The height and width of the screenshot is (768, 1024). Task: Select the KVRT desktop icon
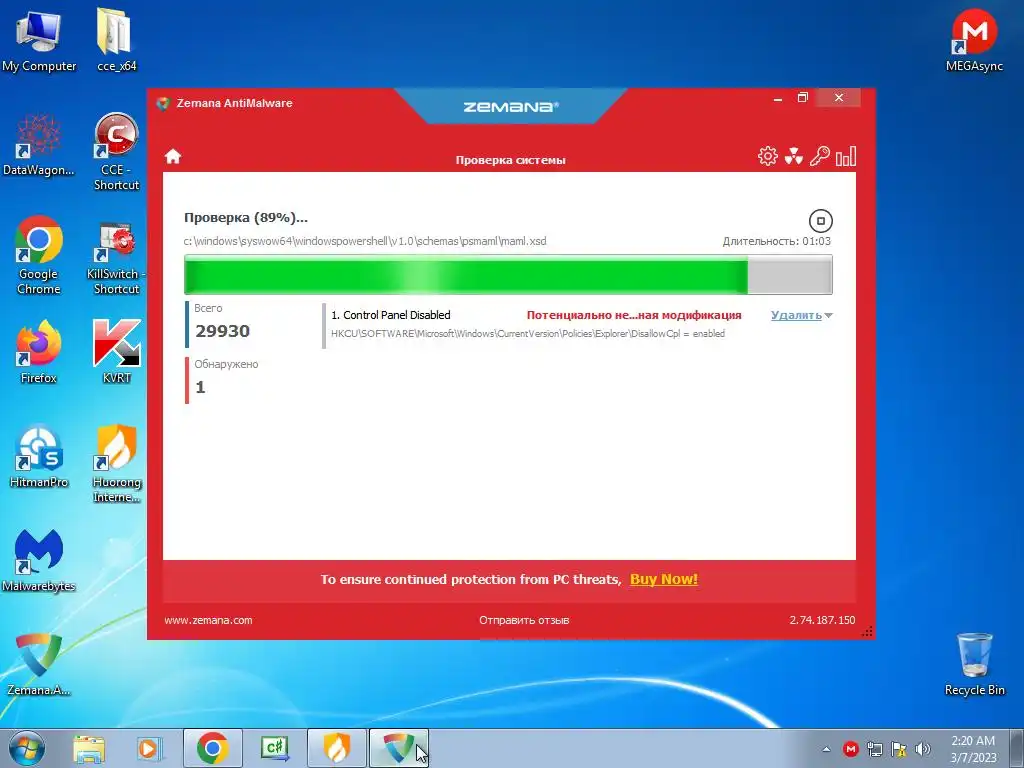(116, 352)
